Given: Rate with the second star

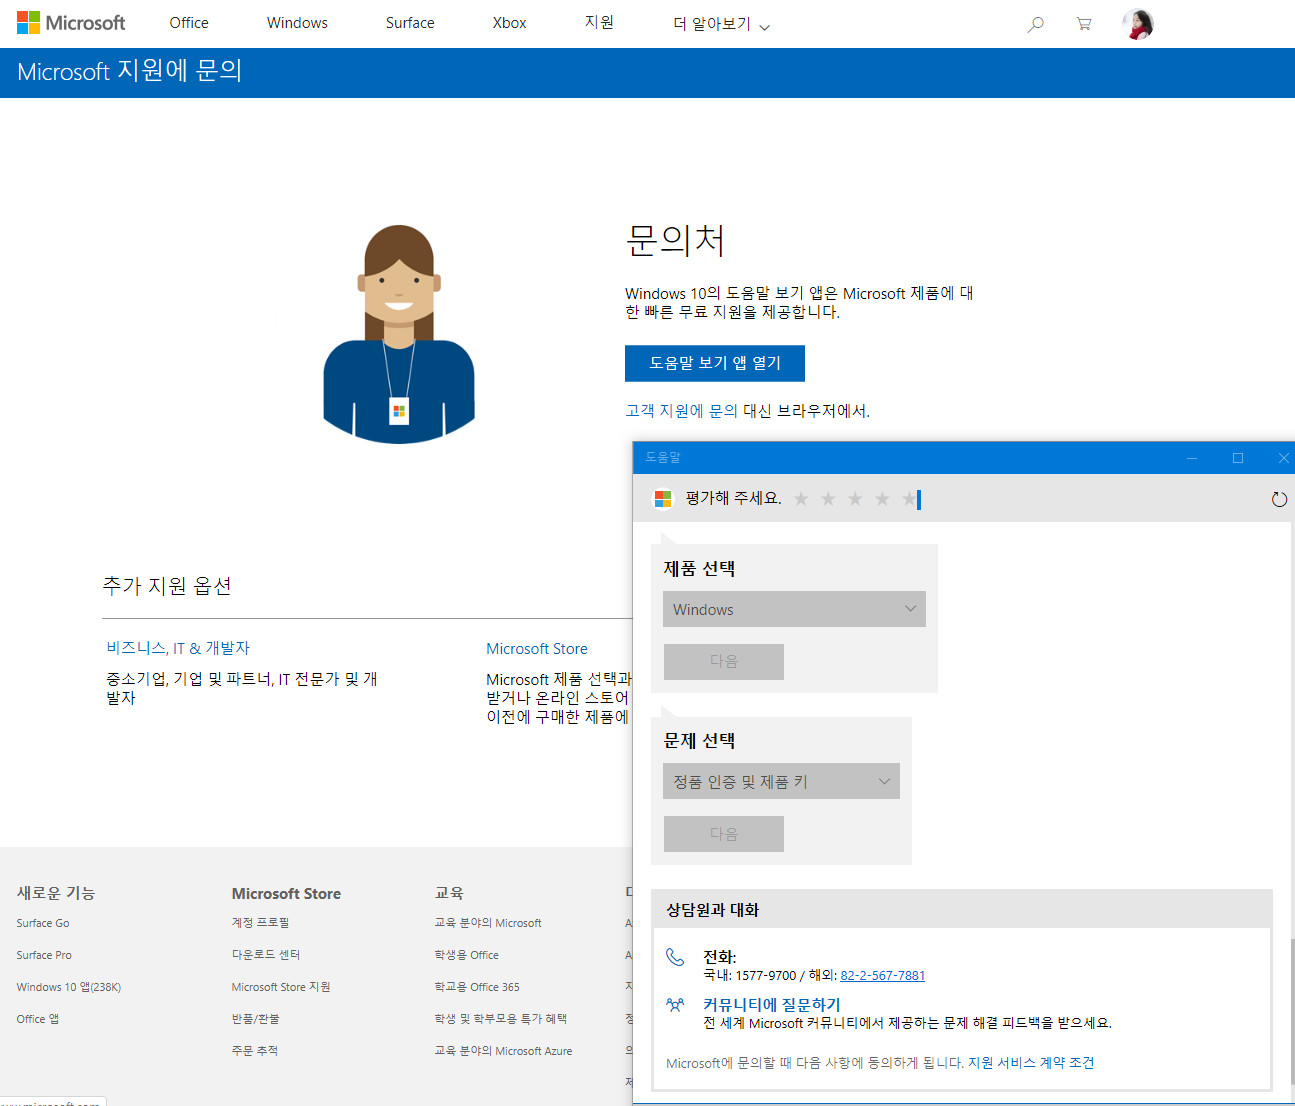Looking at the screenshot, I should point(828,499).
